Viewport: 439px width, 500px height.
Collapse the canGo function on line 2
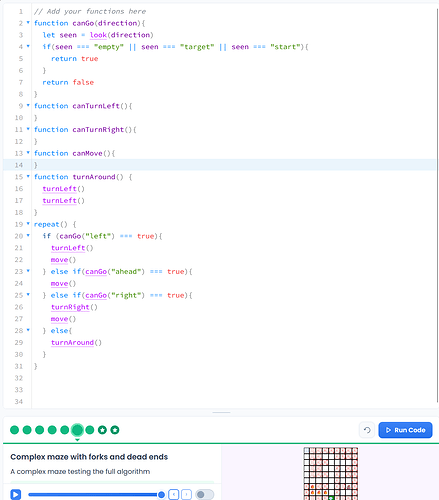[x=28, y=23]
